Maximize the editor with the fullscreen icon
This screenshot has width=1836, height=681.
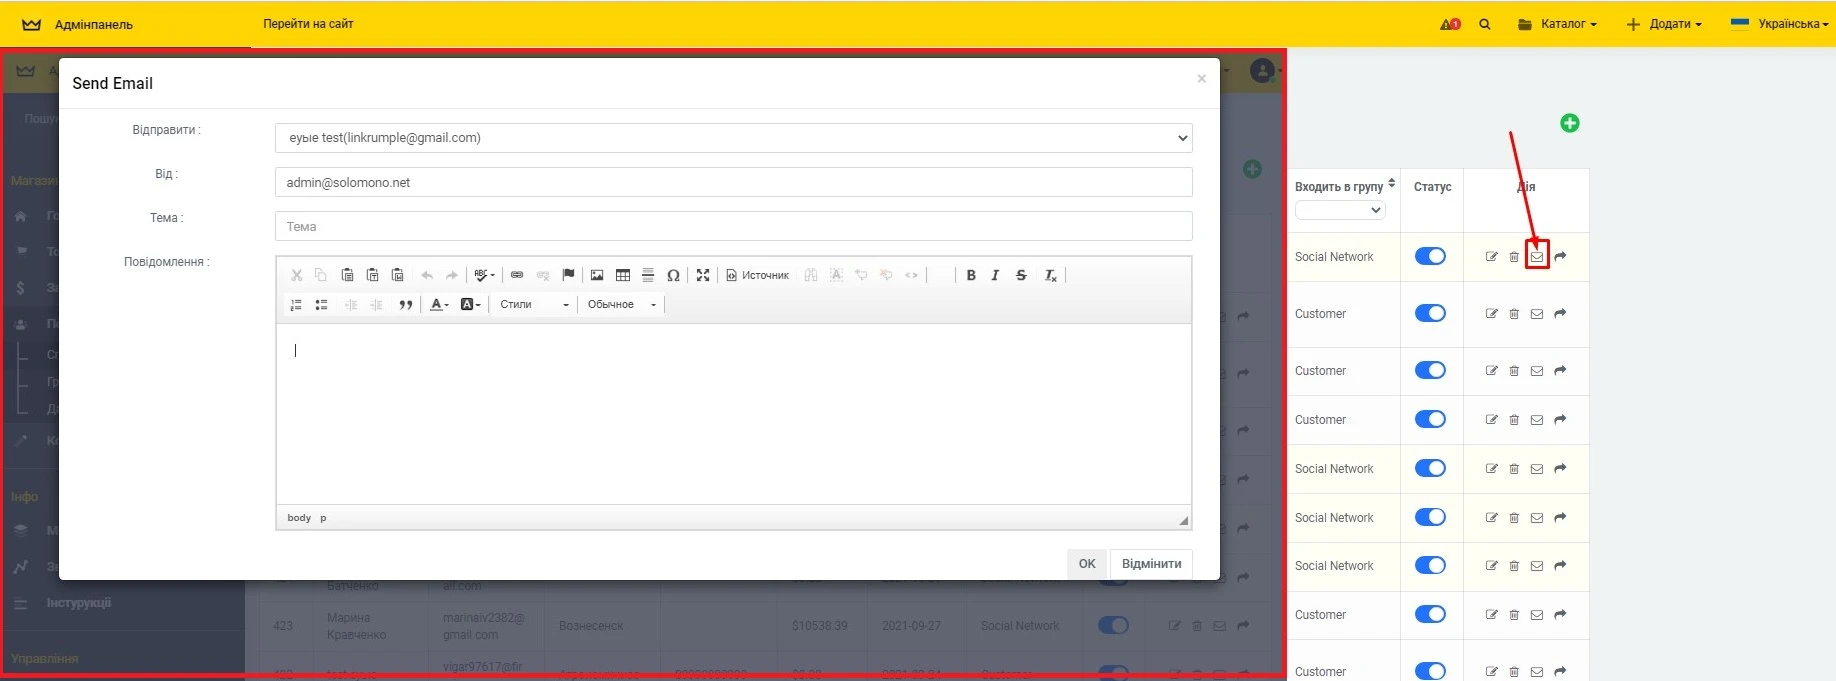point(703,275)
